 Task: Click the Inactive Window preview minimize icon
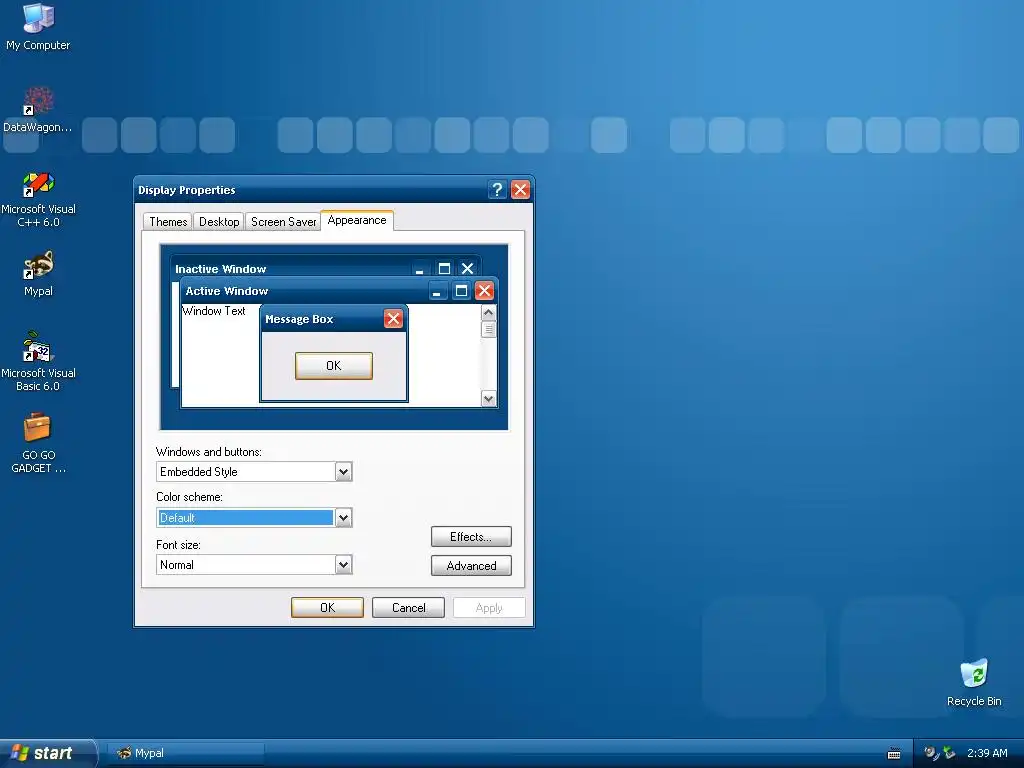tap(420, 268)
